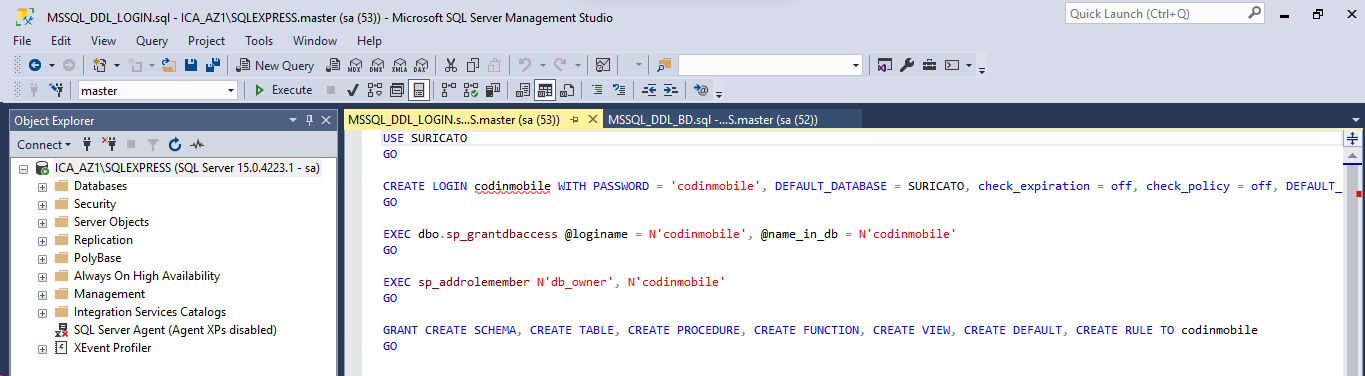Click the find combo box field
The image size is (1365, 376).
click(770, 65)
